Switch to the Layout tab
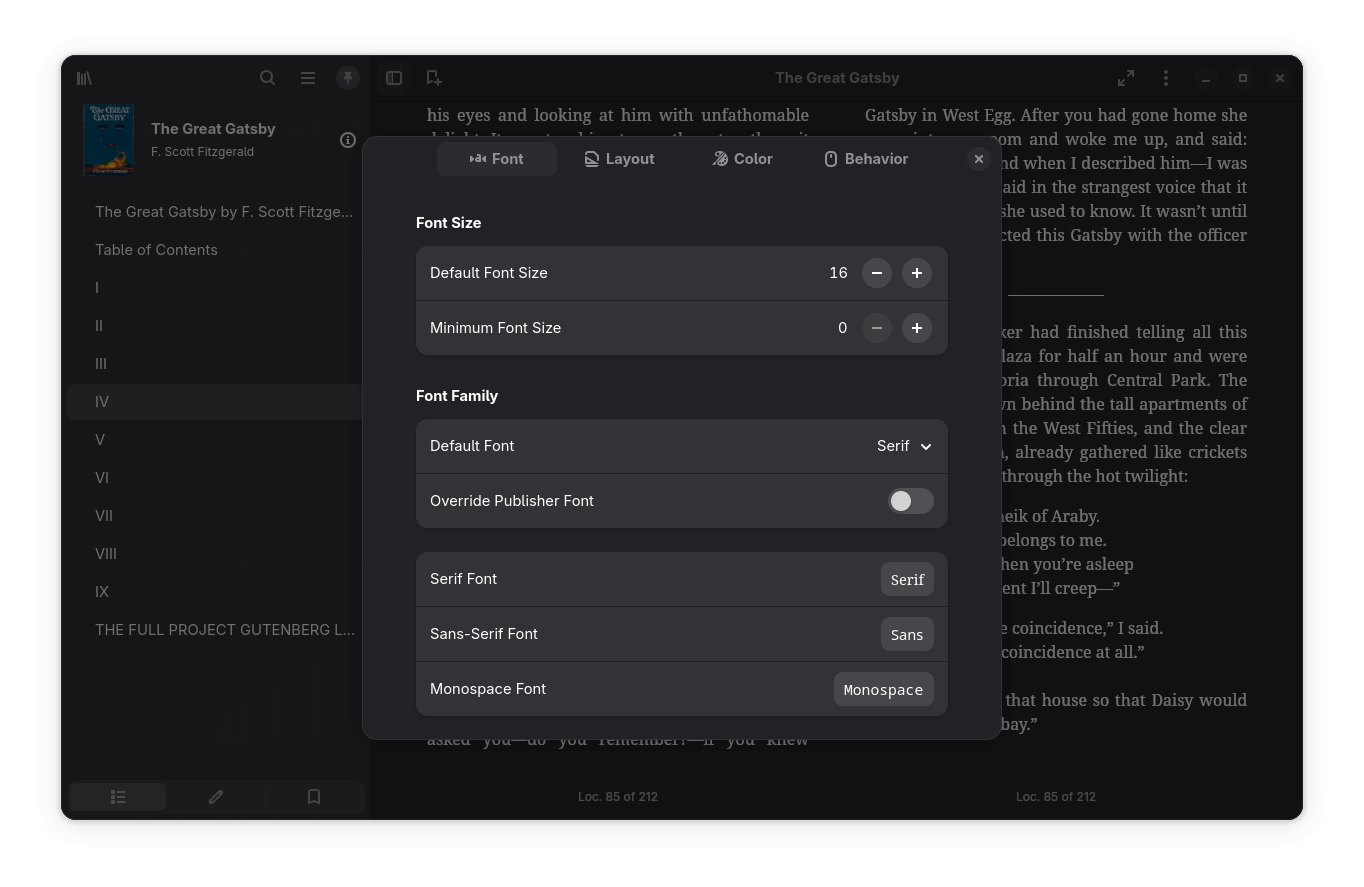 point(619,159)
